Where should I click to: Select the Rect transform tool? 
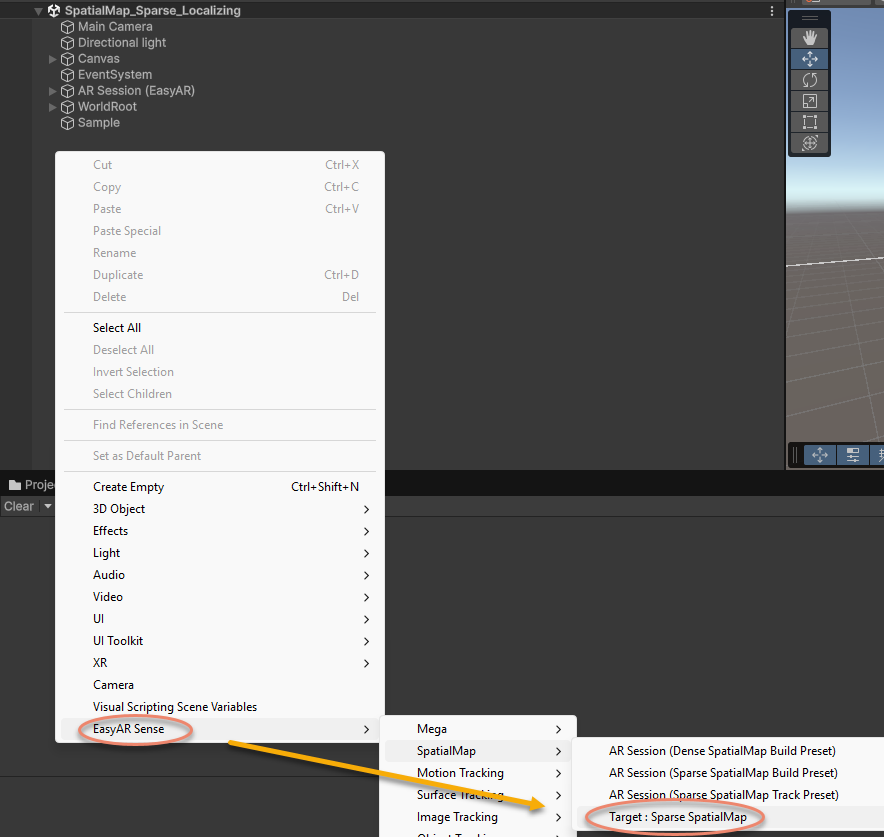(810, 122)
